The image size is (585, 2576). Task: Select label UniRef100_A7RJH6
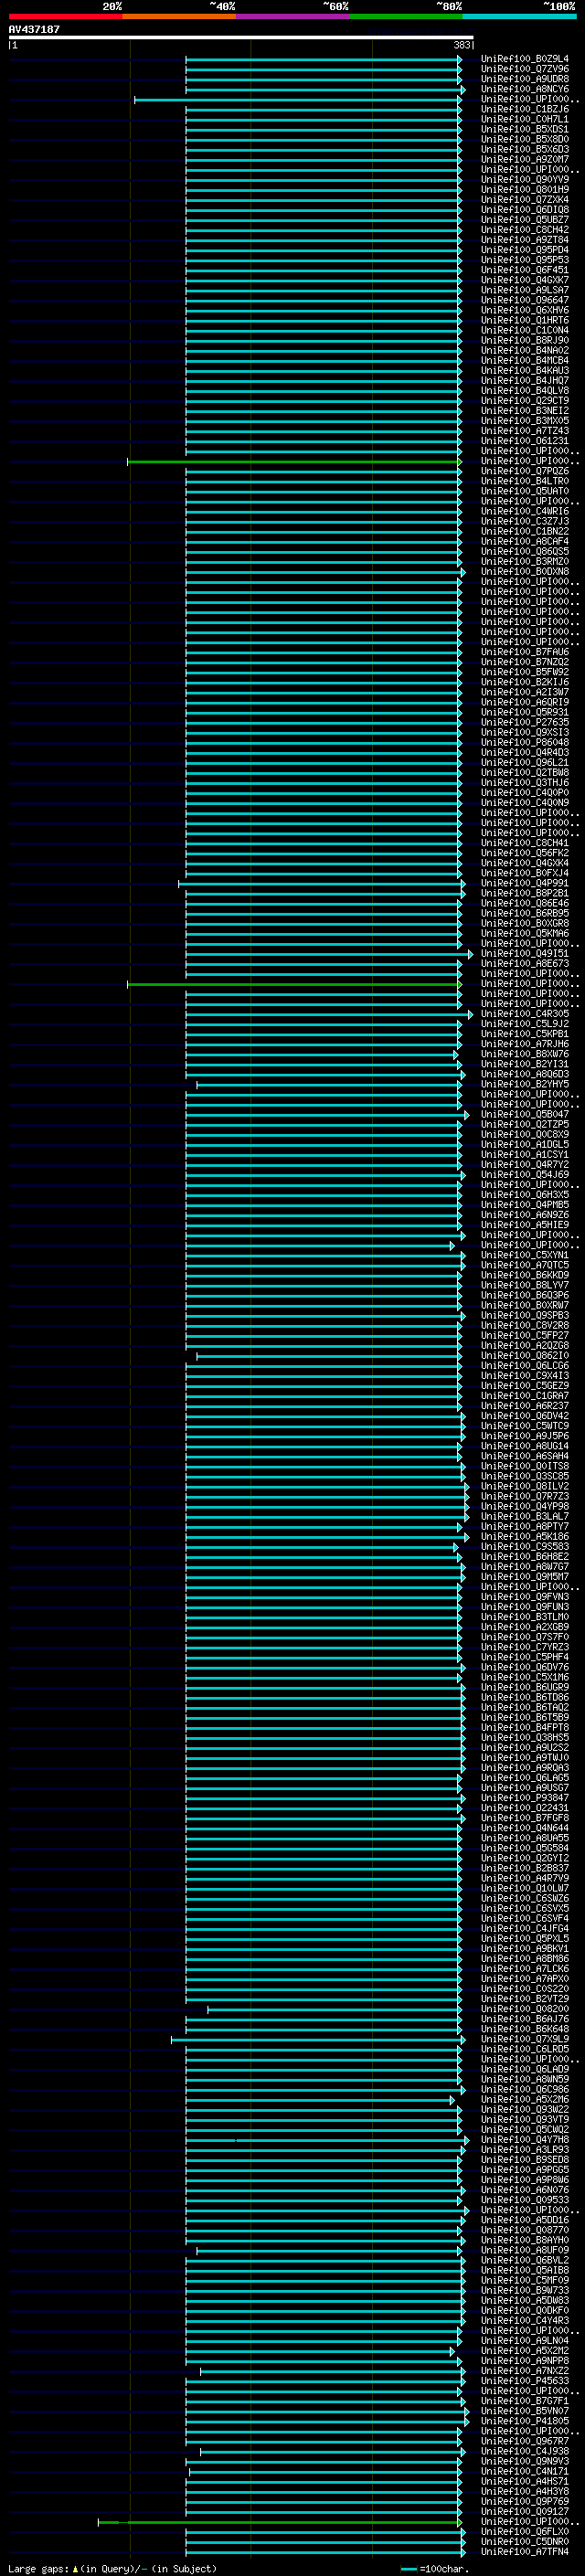tap(524, 1044)
